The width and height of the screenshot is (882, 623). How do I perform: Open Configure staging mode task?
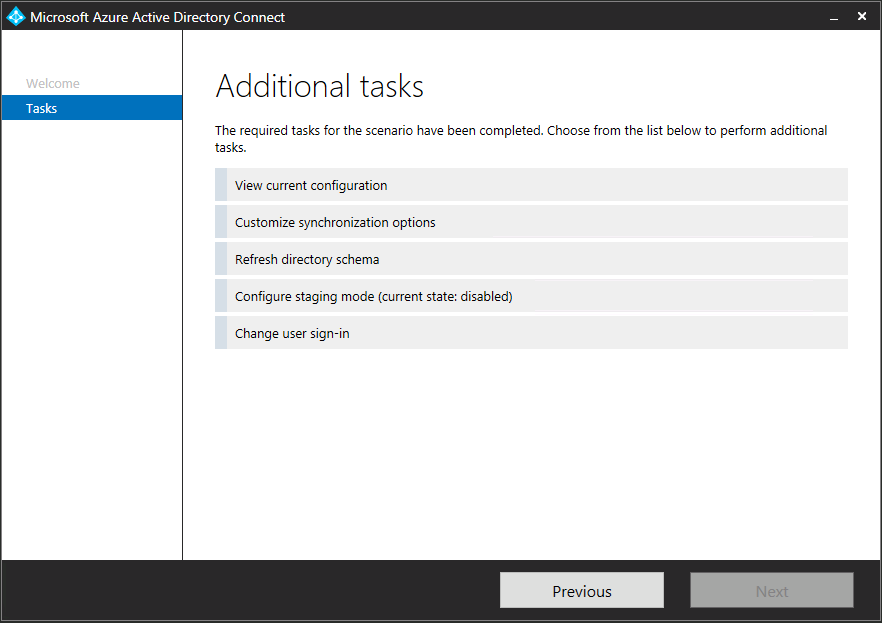[x=531, y=296]
